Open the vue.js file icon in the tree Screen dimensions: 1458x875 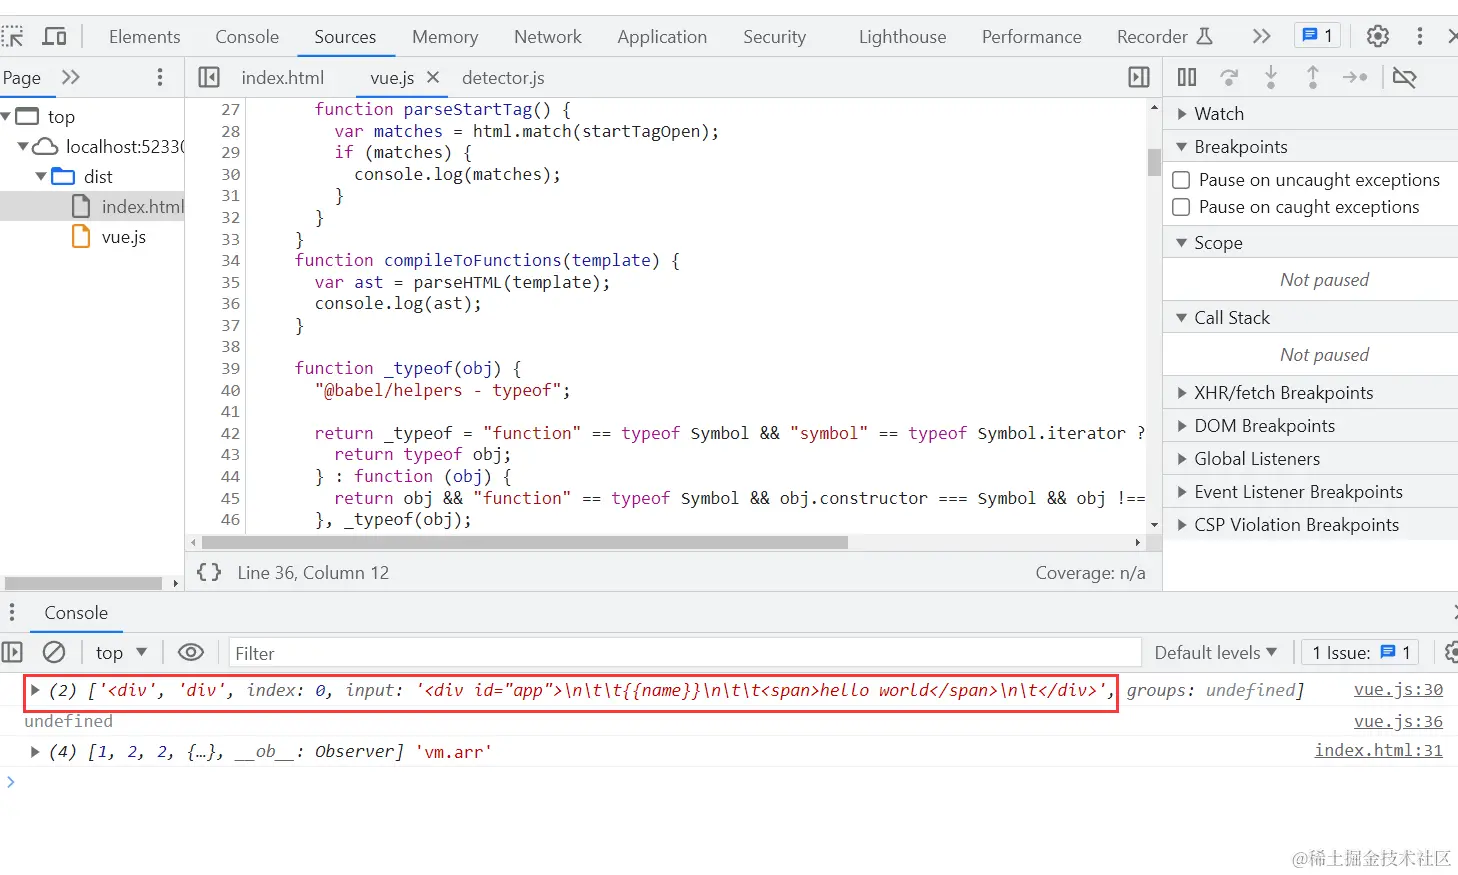click(82, 237)
